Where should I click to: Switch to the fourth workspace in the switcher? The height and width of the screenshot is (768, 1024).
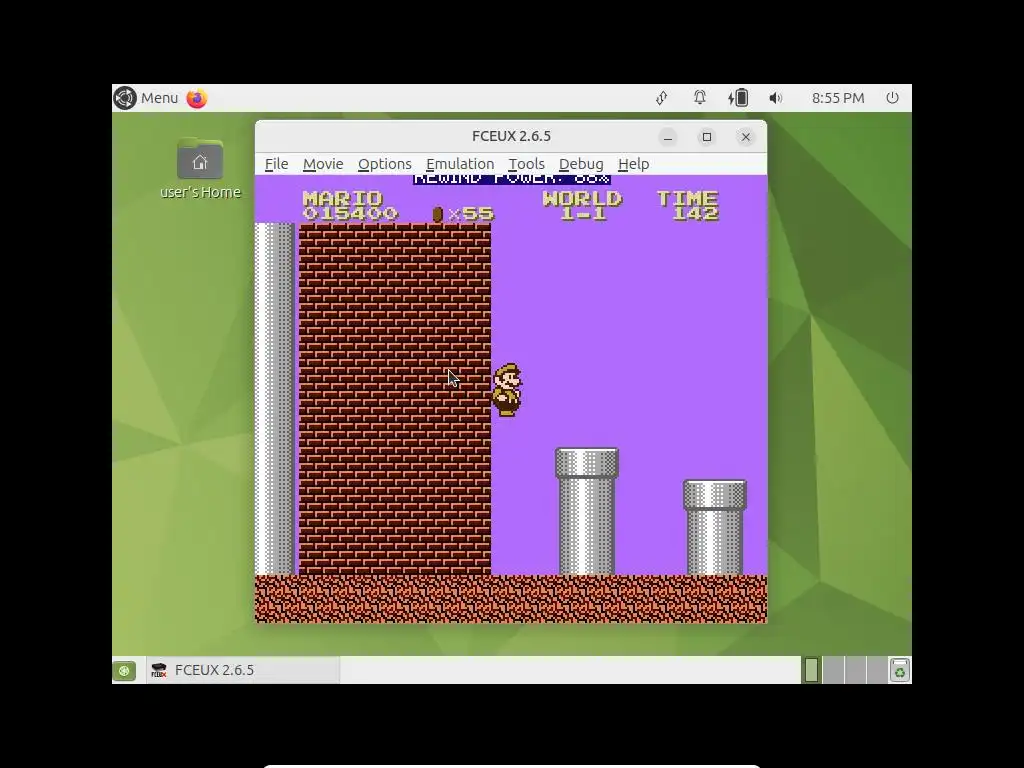[876, 670]
